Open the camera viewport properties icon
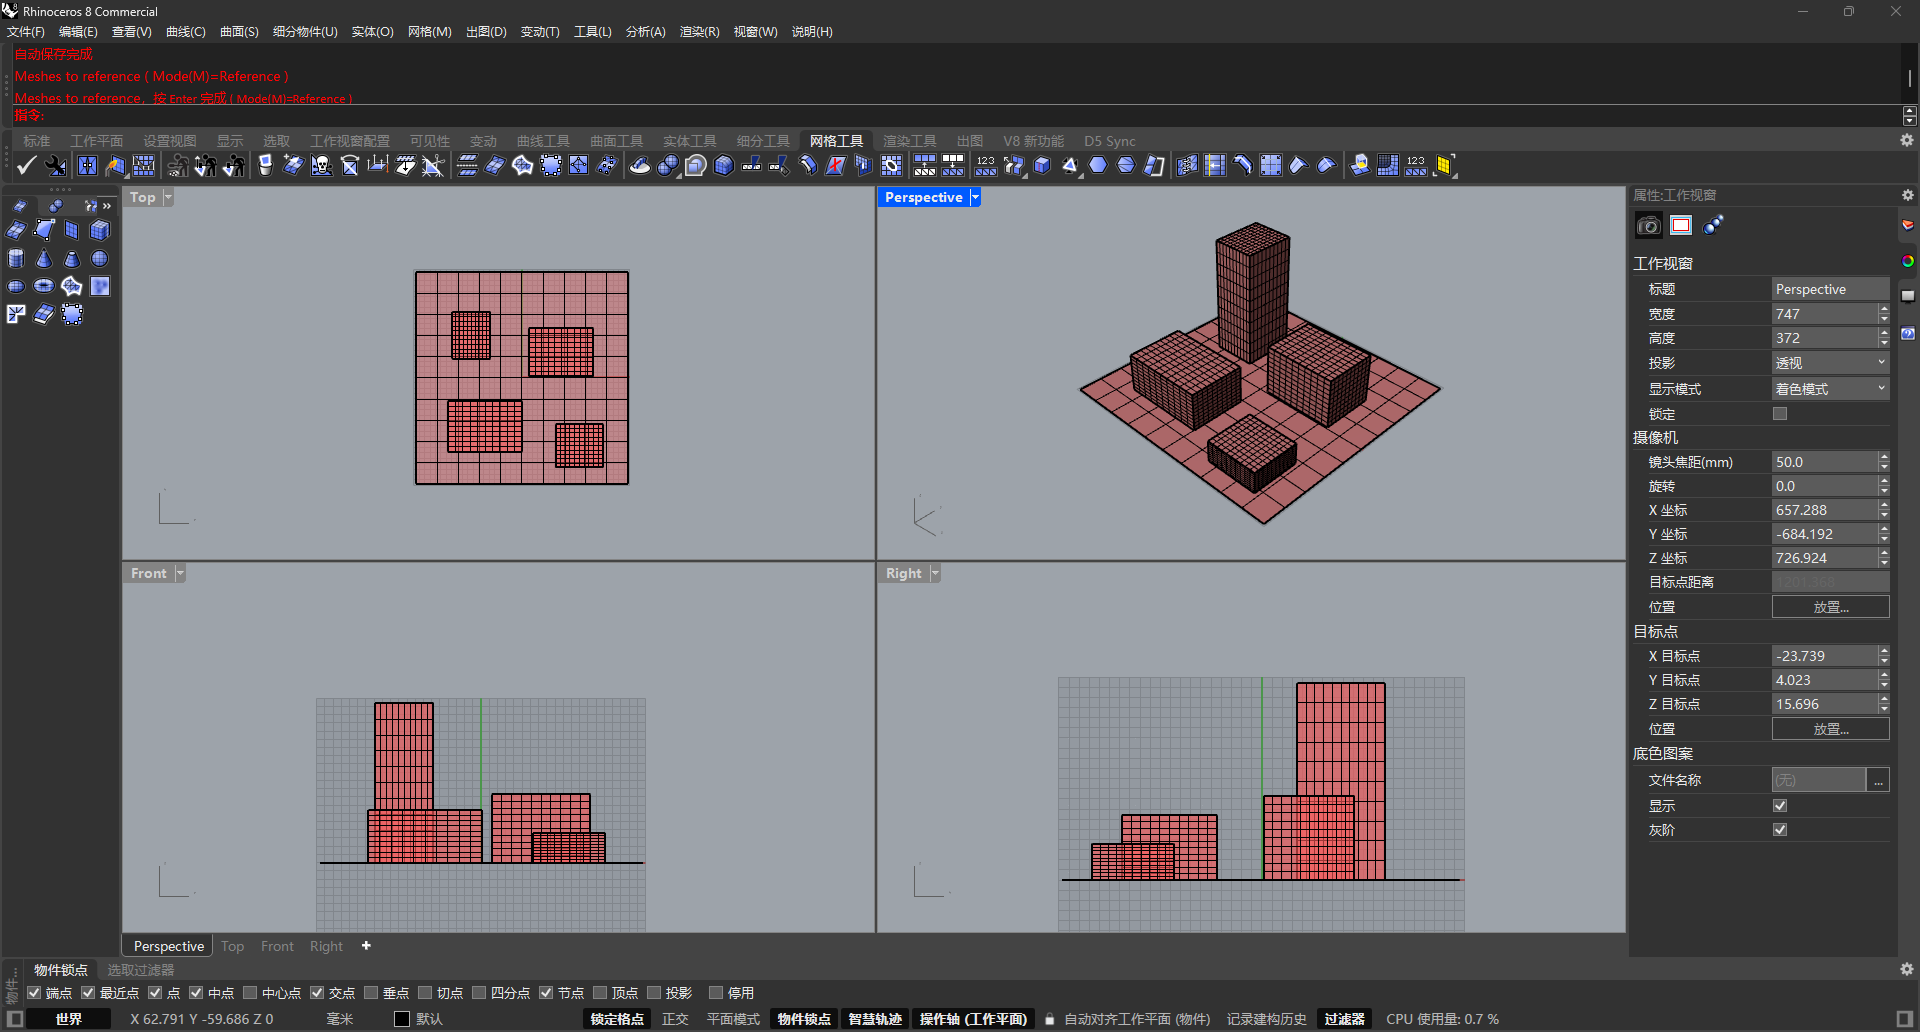 pos(1648,226)
